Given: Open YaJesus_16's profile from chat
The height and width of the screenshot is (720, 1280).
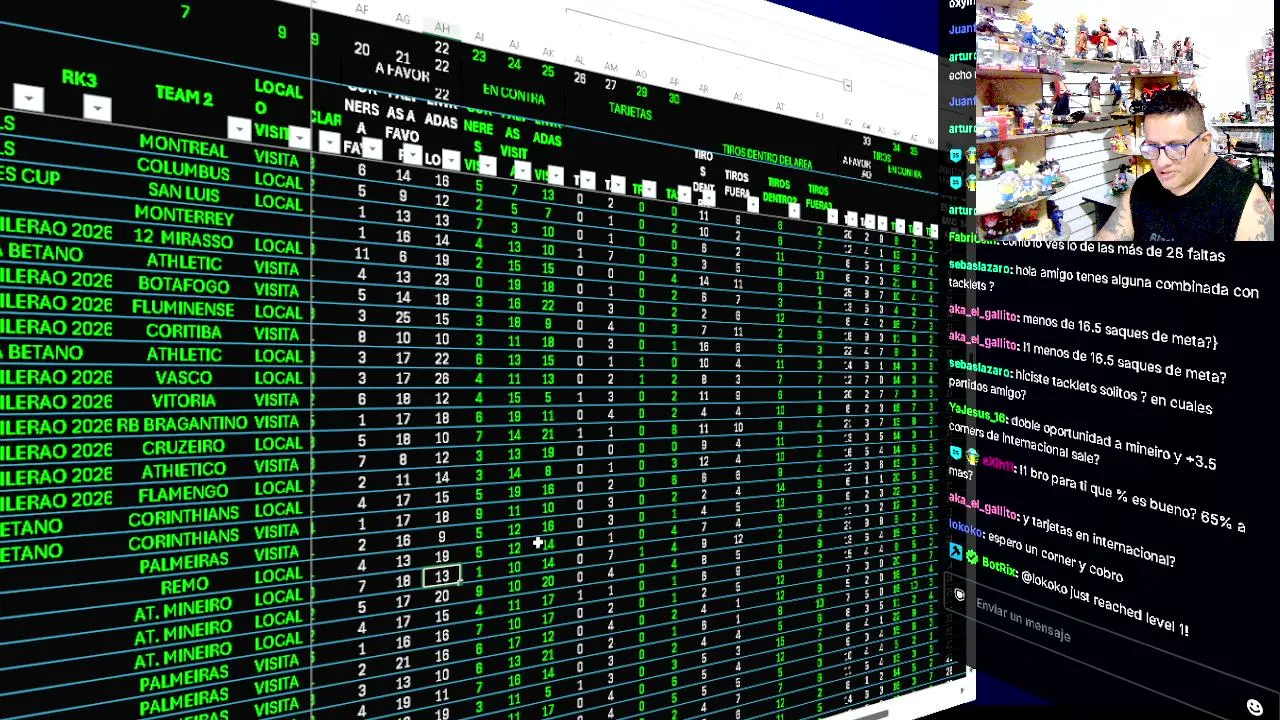Looking at the screenshot, I should point(976,413).
